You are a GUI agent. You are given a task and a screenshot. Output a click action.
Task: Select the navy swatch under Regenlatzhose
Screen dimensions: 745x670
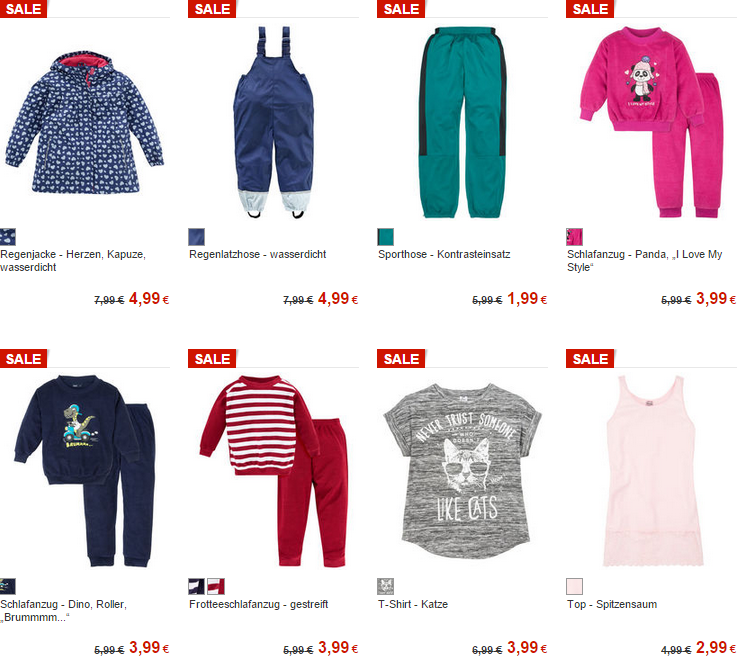pyautogui.click(x=197, y=237)
